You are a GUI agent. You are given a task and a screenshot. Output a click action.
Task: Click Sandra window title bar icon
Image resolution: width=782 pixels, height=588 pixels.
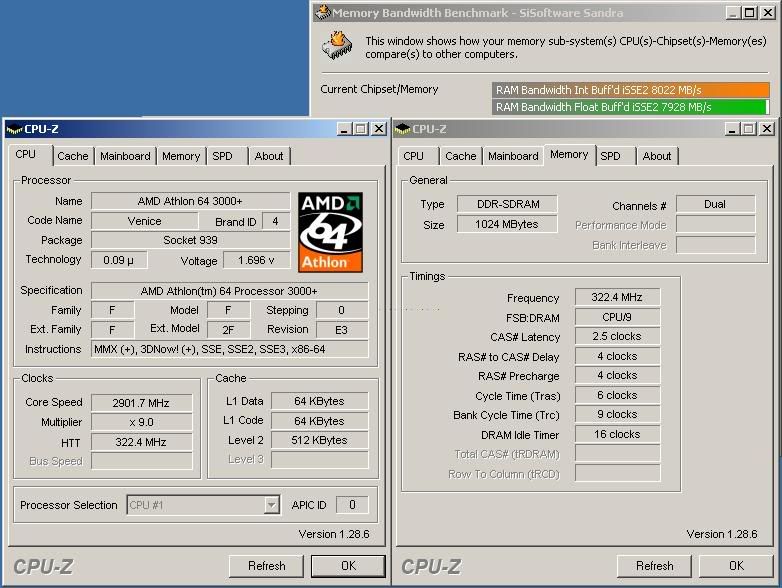(324, 12)
